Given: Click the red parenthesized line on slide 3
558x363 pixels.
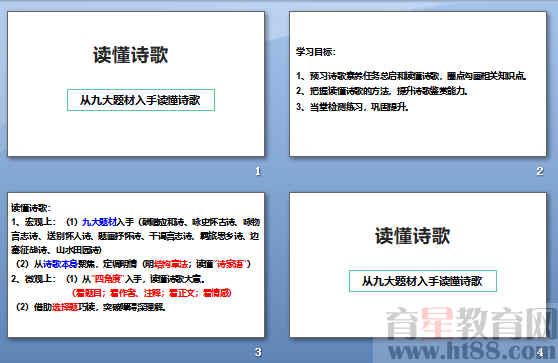Looking at the screenshot, I should (x=152, y=293).
